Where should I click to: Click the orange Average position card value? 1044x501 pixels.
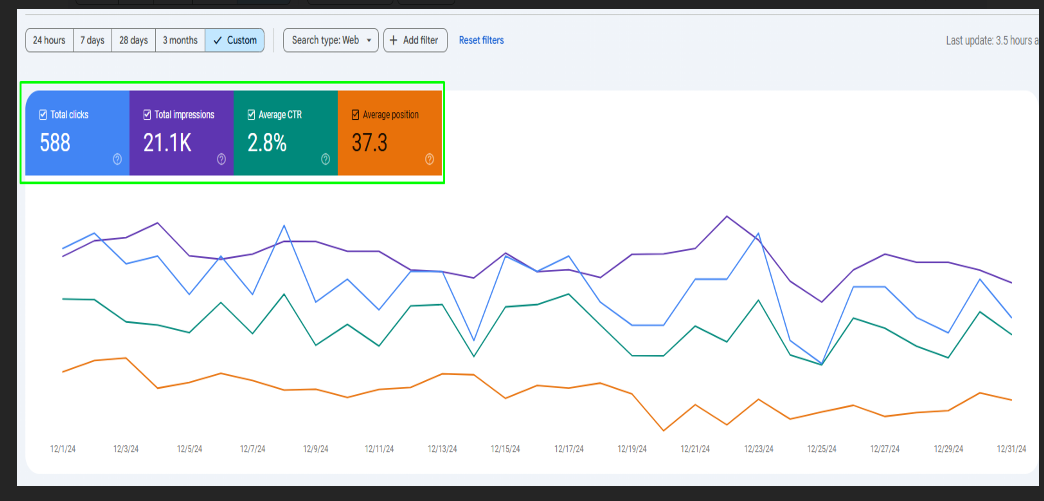tap(370, 143)
